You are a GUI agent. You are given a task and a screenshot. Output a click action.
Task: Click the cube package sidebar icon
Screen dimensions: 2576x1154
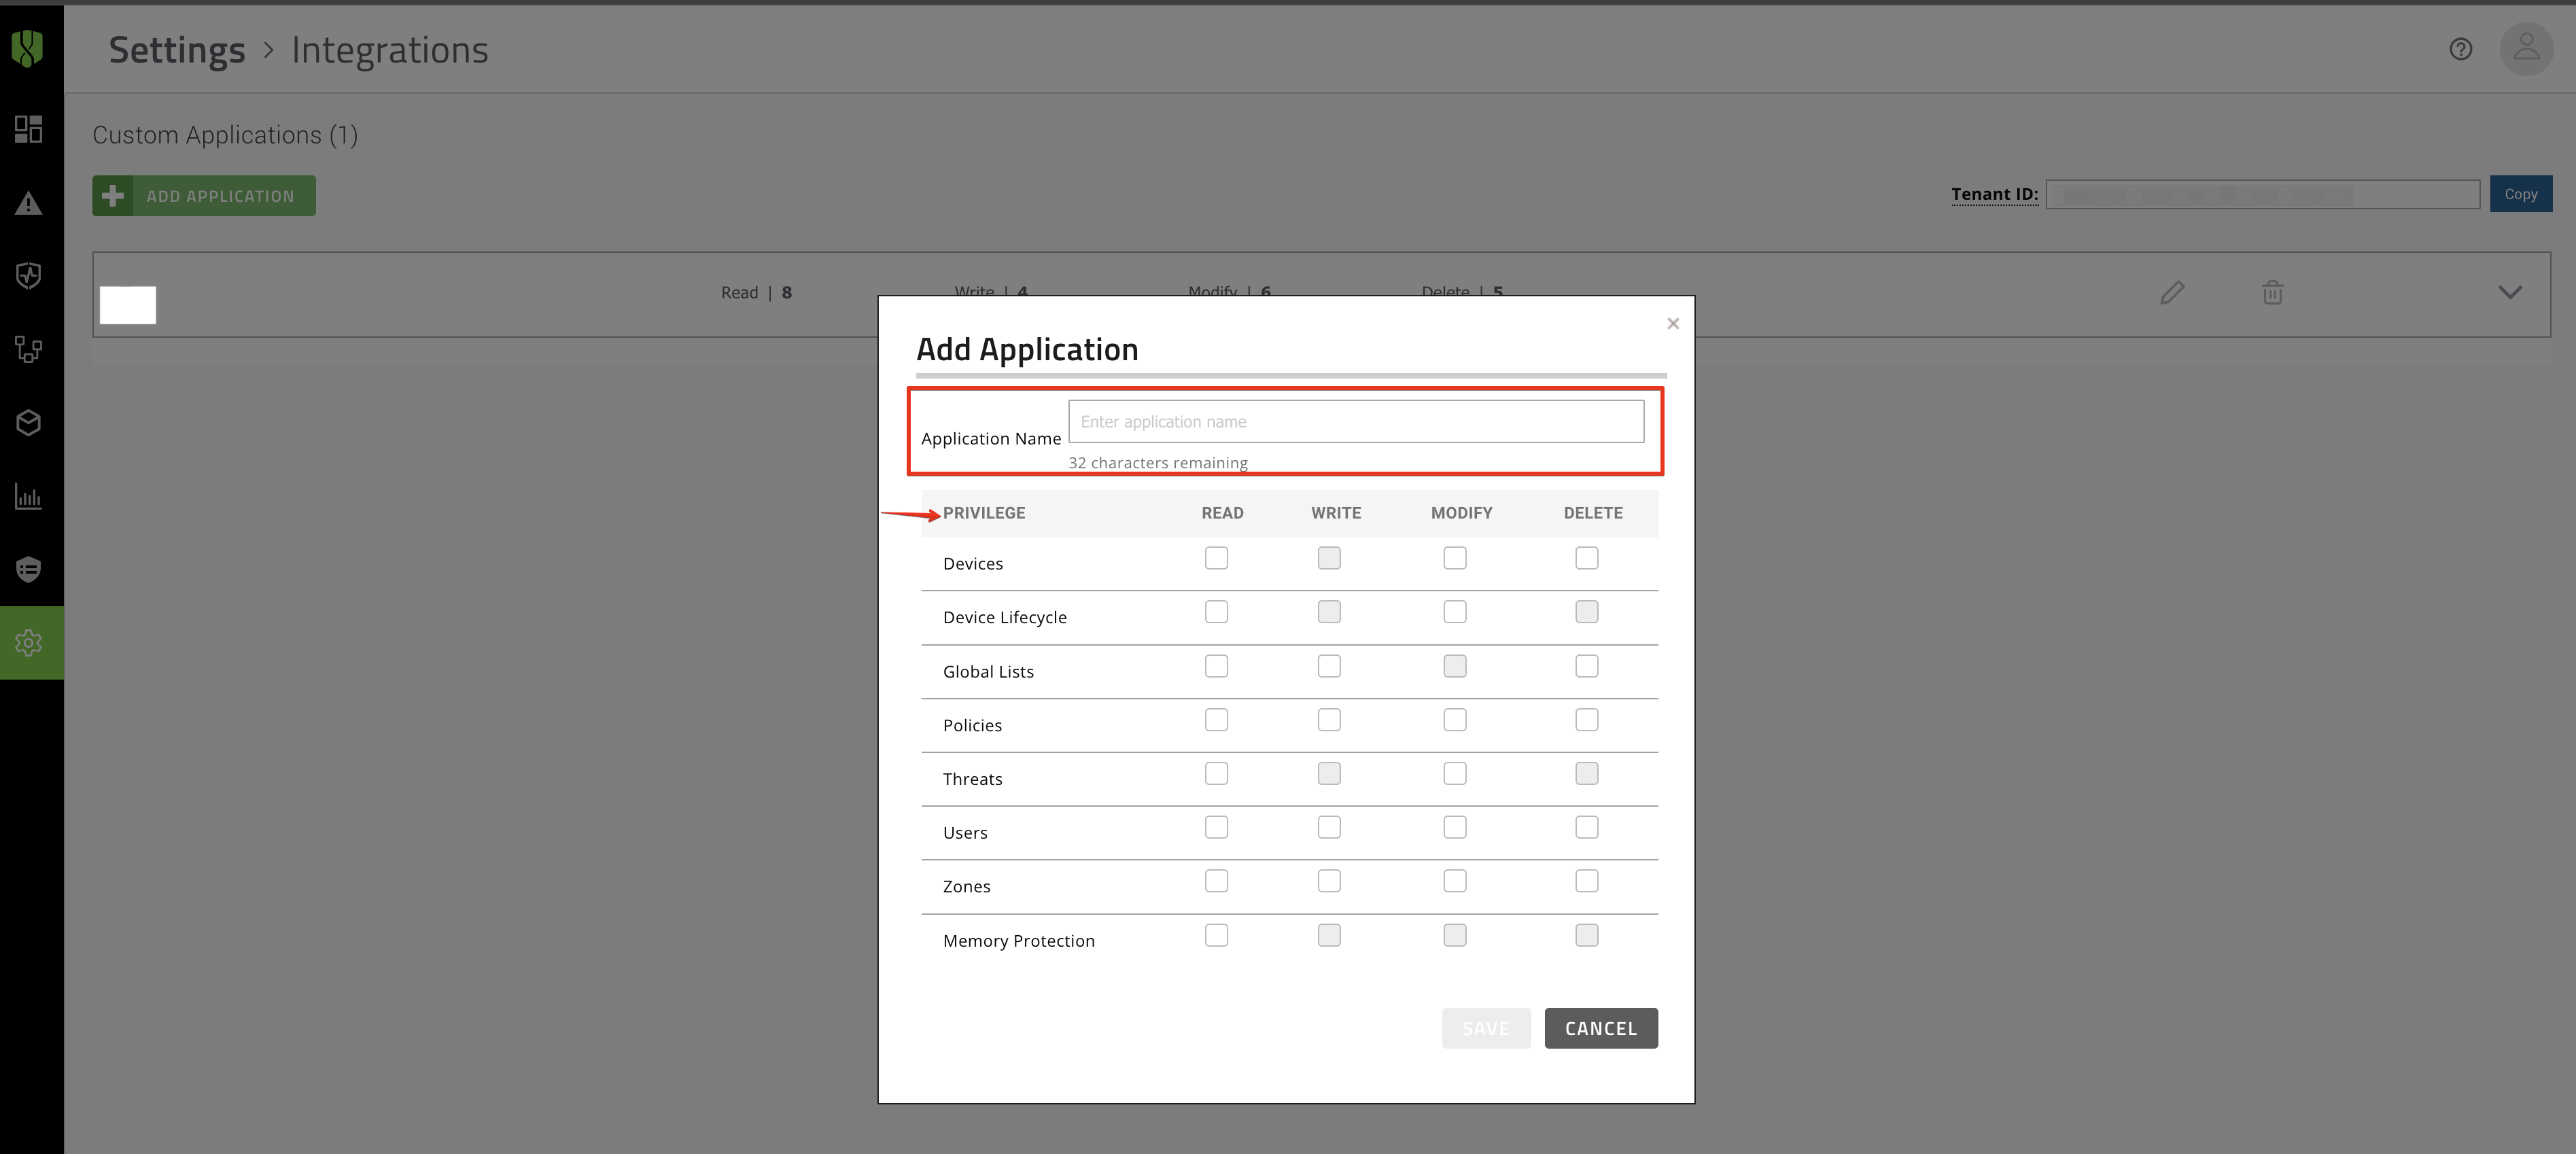click(x=29, y=423)
